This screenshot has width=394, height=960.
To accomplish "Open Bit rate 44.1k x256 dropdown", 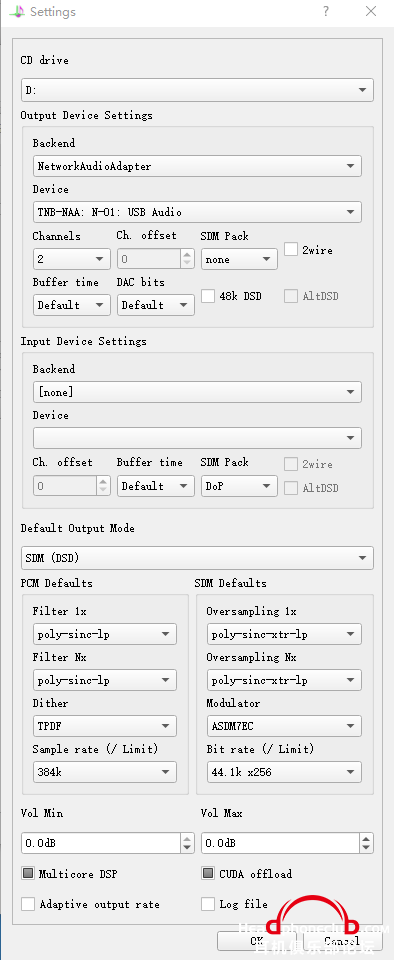I will coord(284,772).
